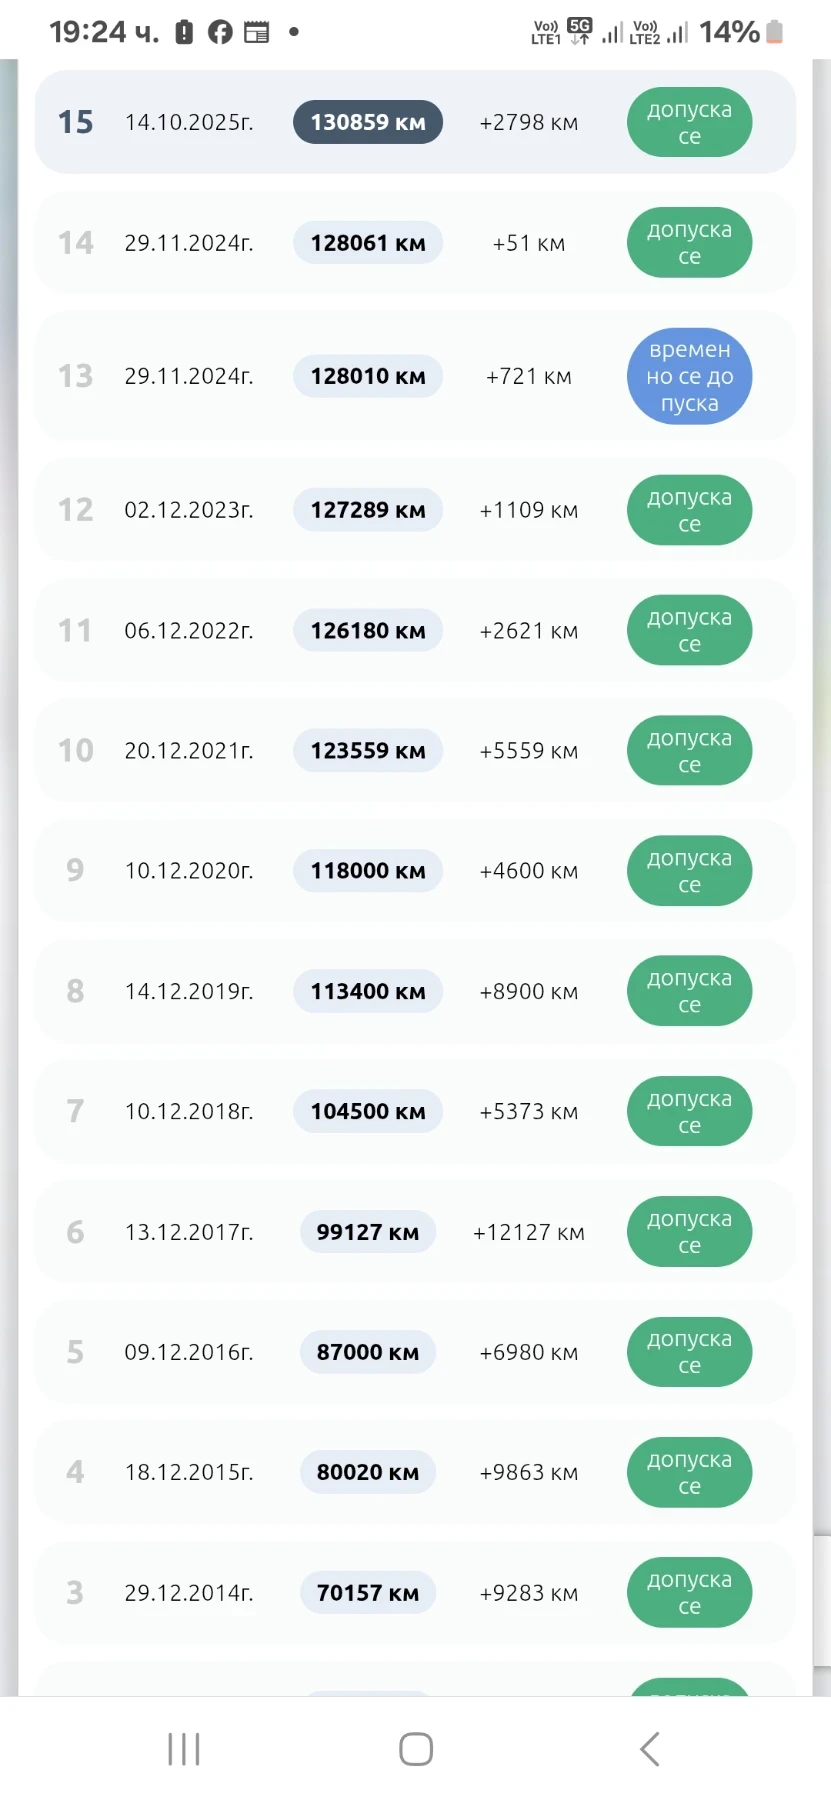Screen dimensions: 831x1800
Task: Tap the battery indicator in status bar
Action: point(775,32)
